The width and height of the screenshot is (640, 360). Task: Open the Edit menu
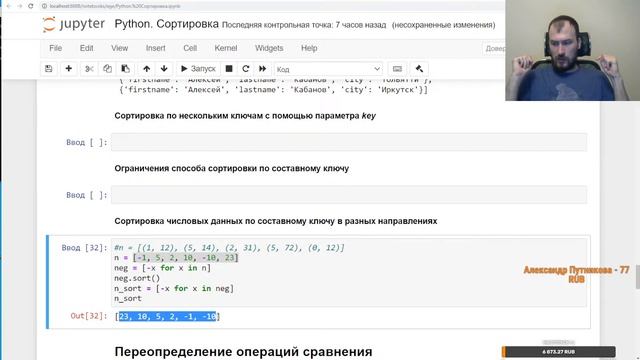87,48
